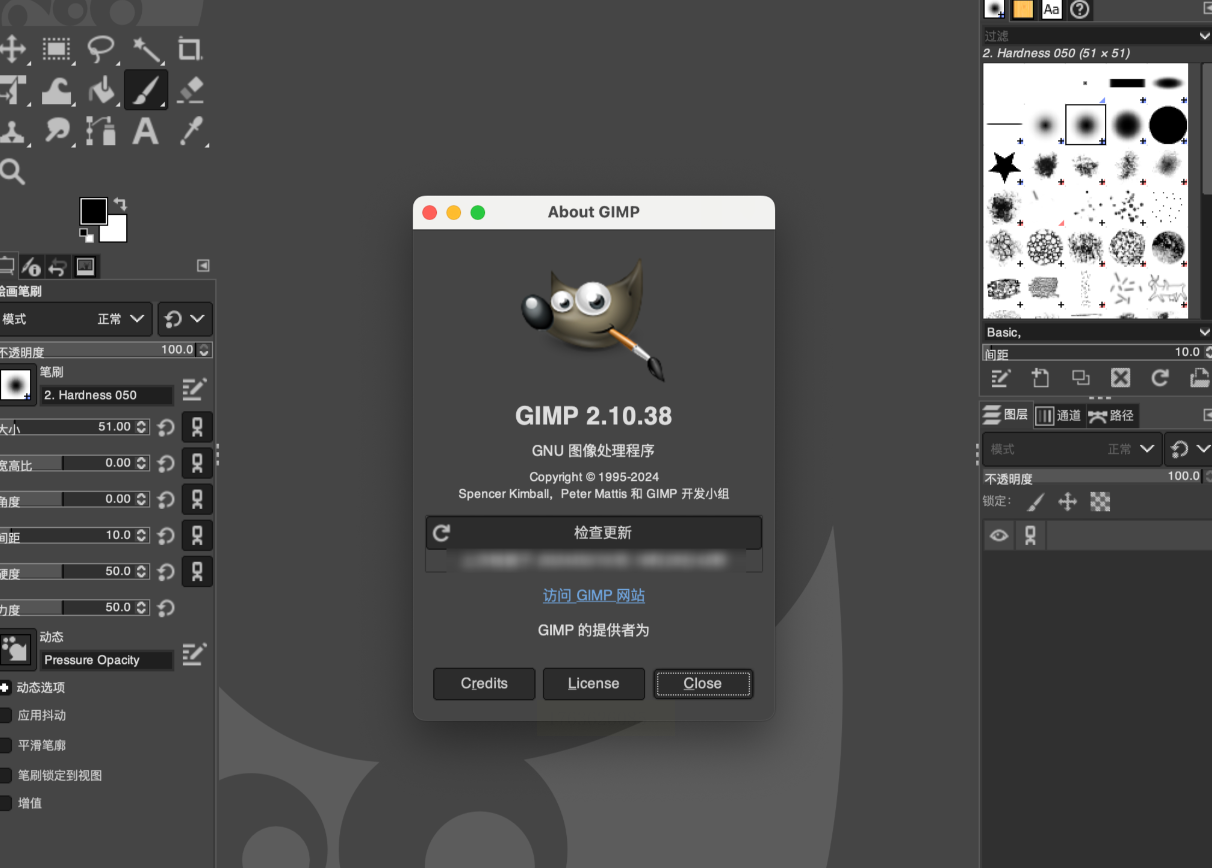The height and width of the screenshot is (868, 1212).
Task: Toggle the layer visibility eye icon
Action: click(x=998, y=536)
